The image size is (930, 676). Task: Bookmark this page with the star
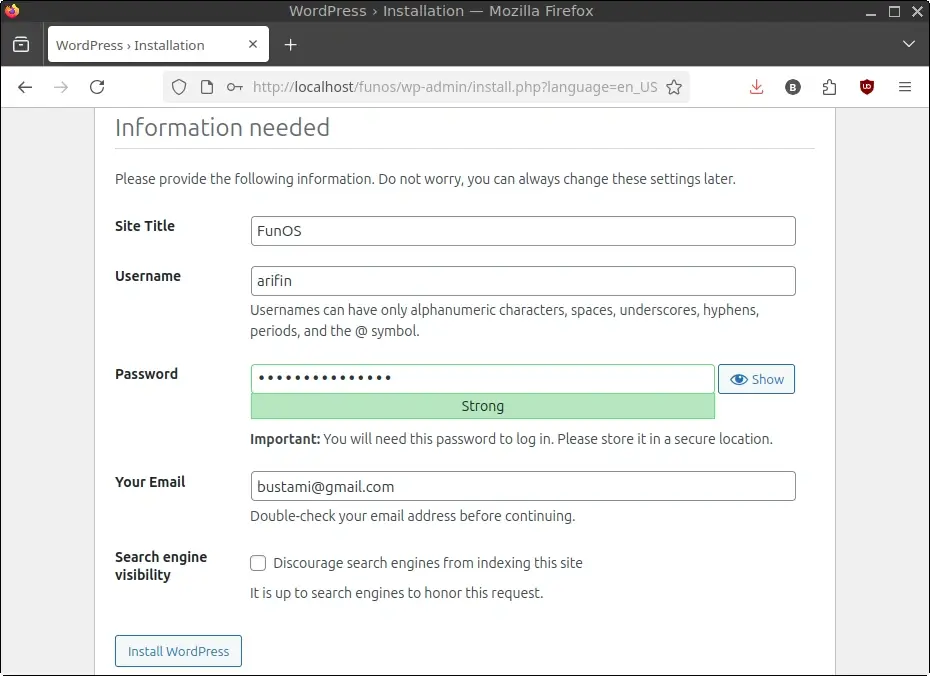tap(674, 87)
